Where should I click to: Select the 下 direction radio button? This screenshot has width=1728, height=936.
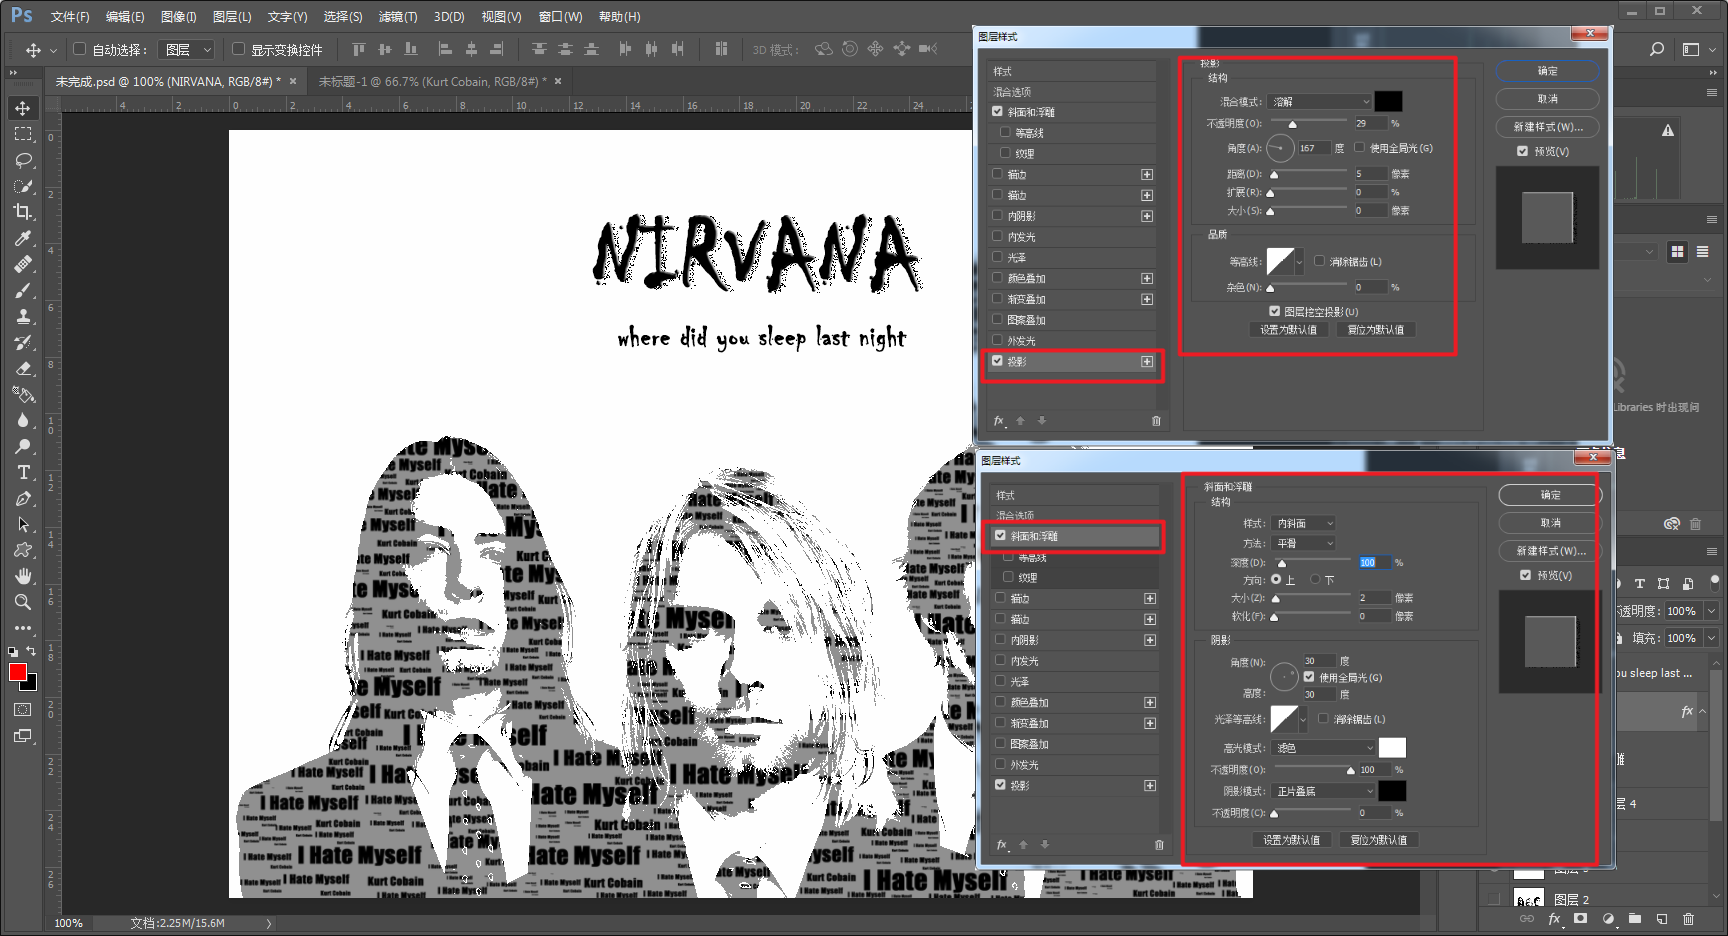1315,579
